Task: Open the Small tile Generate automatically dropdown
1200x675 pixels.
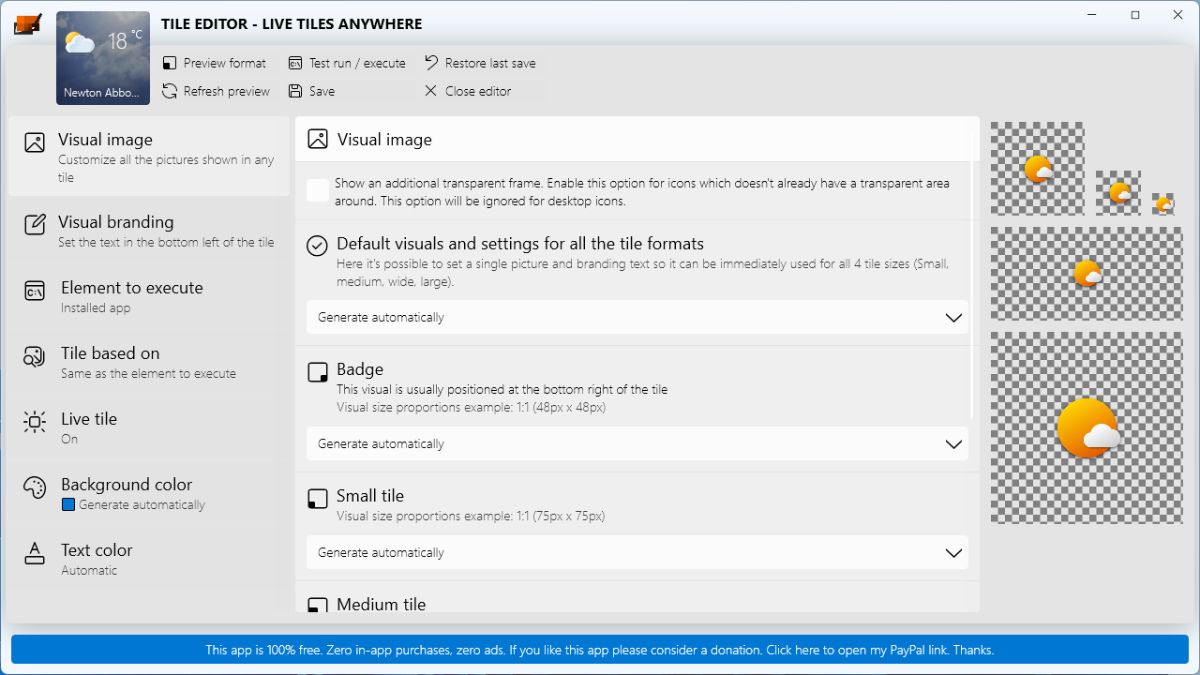Action: 636,552
